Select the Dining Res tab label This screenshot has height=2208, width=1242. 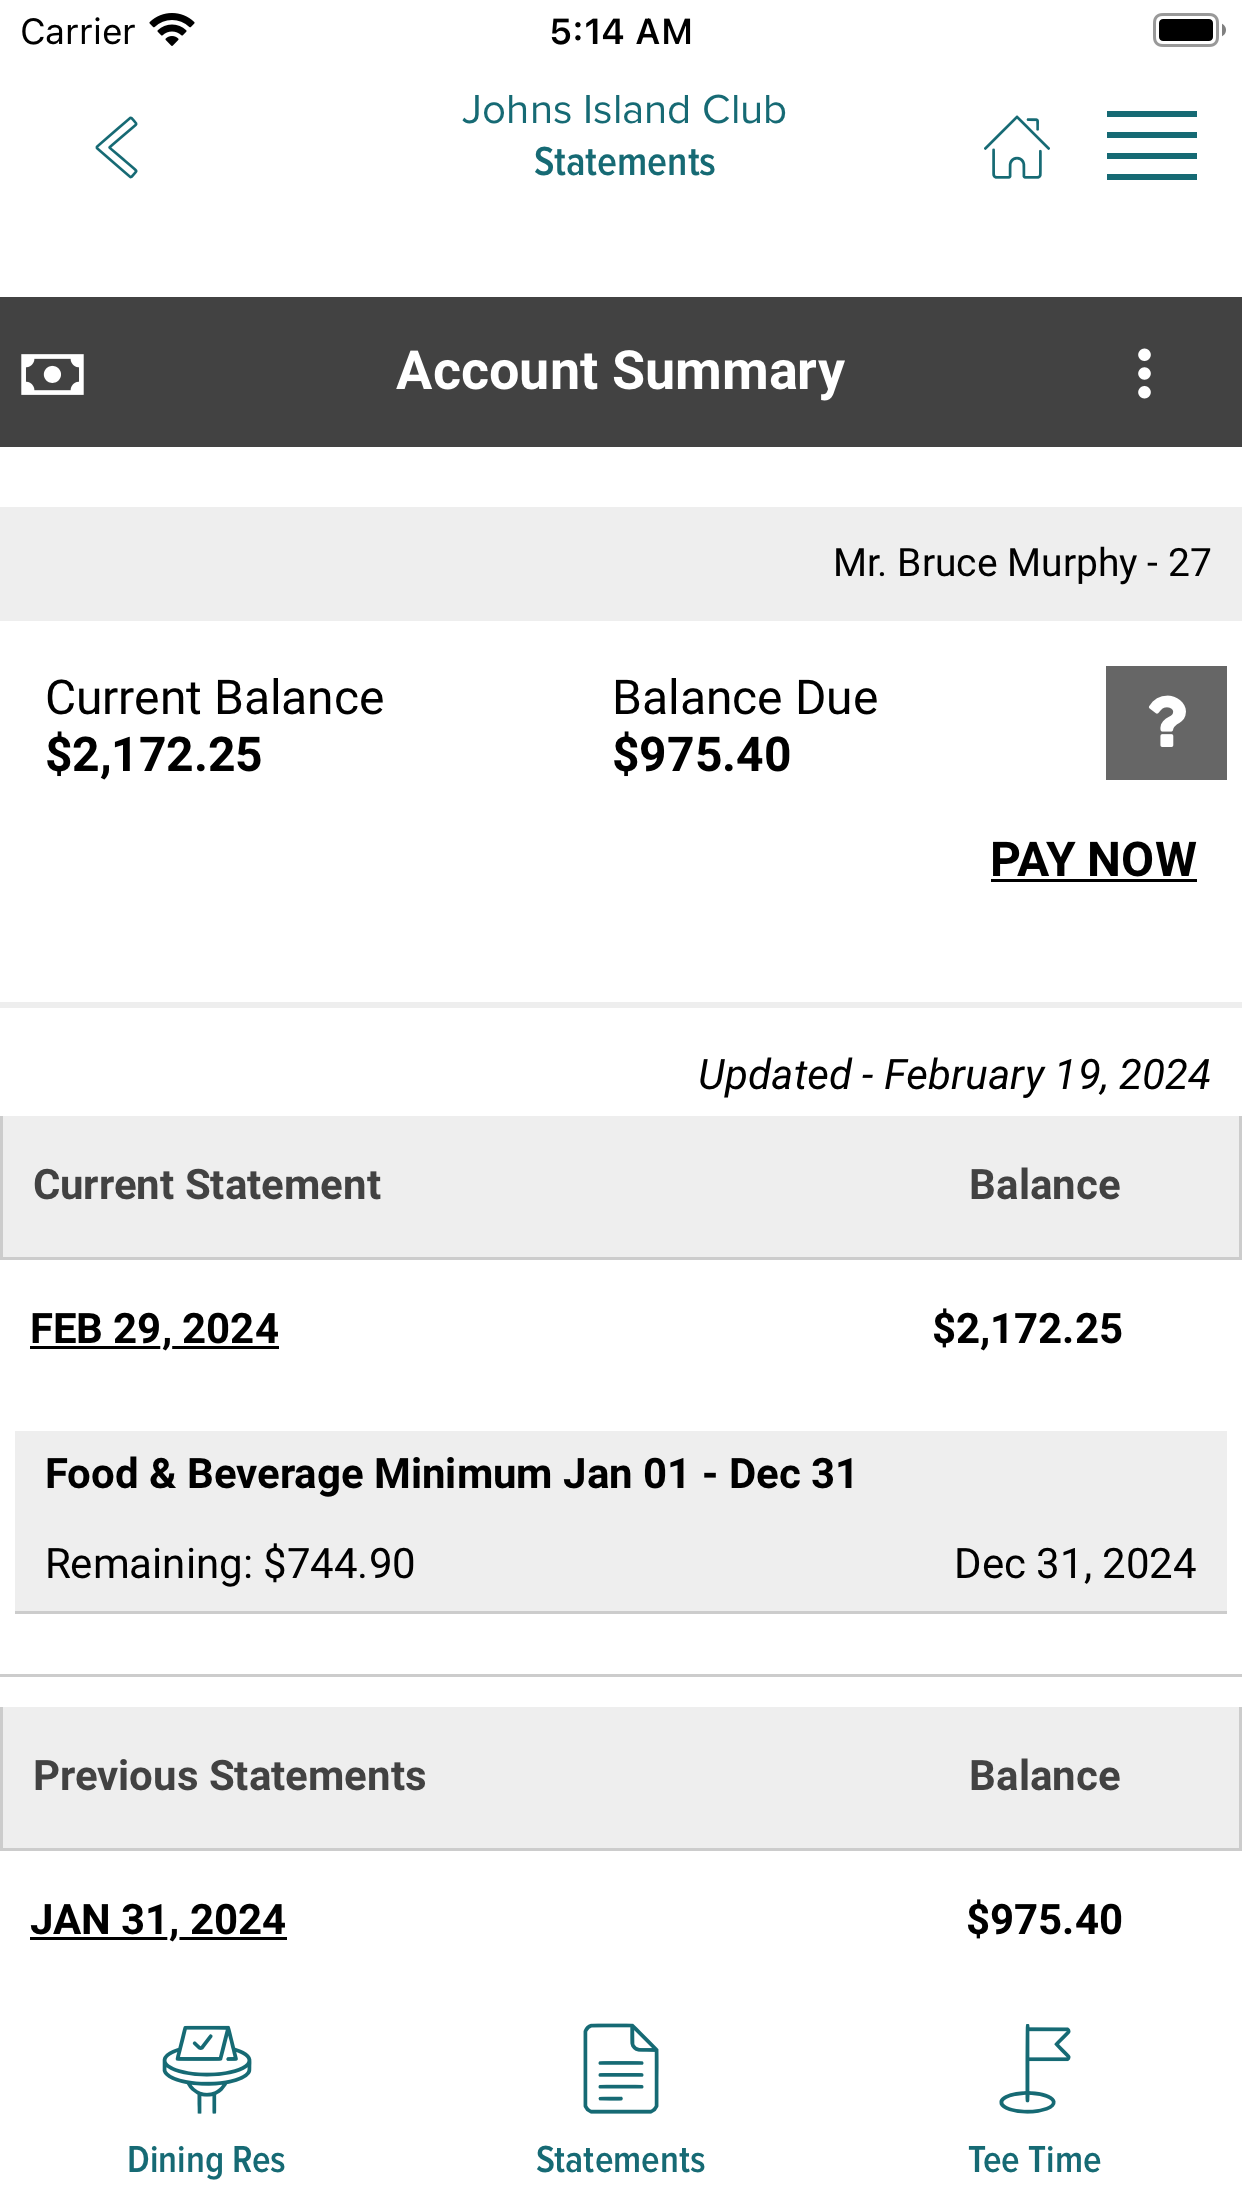tap(206, 2160)
